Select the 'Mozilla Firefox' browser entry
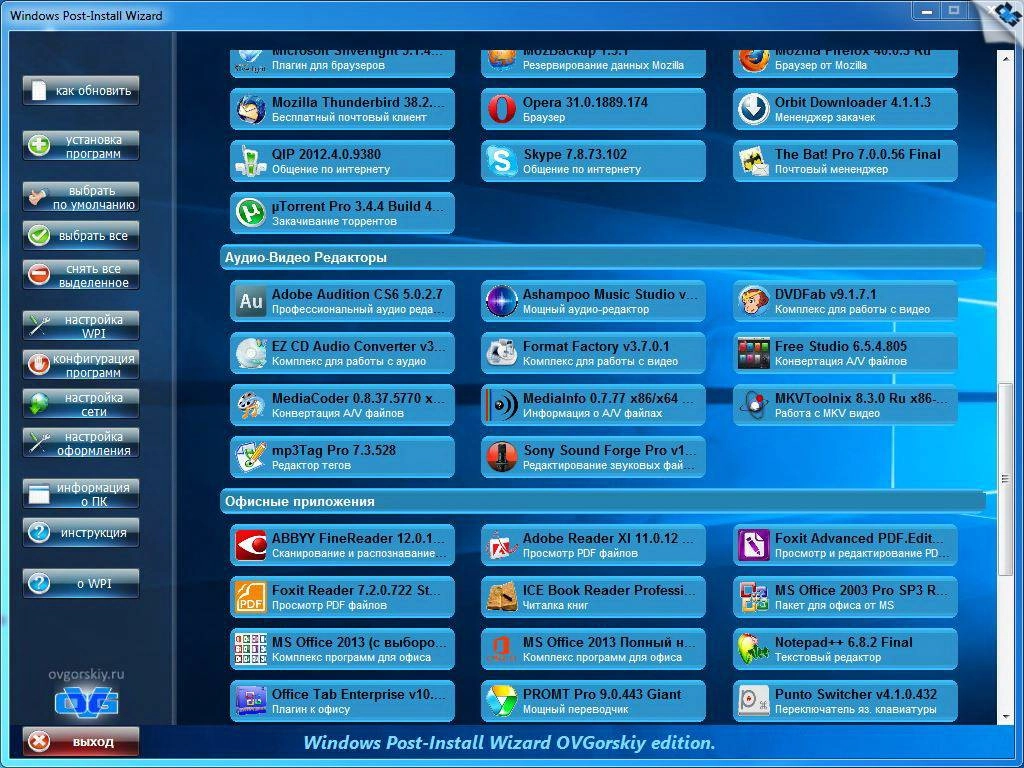Image resolution: width=1024 pixels, height=768 pixels. [x=845, y=62]
